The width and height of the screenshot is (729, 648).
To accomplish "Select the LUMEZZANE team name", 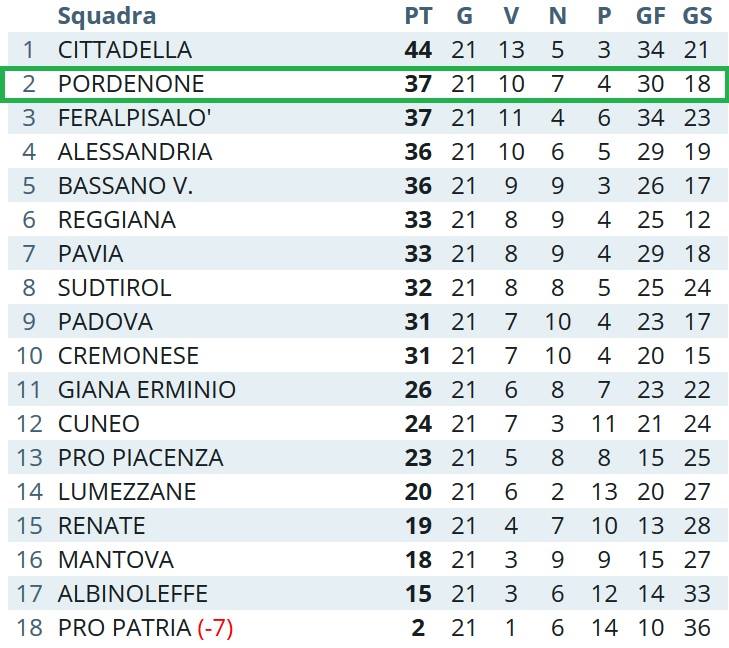I will [x=127, y=491].
